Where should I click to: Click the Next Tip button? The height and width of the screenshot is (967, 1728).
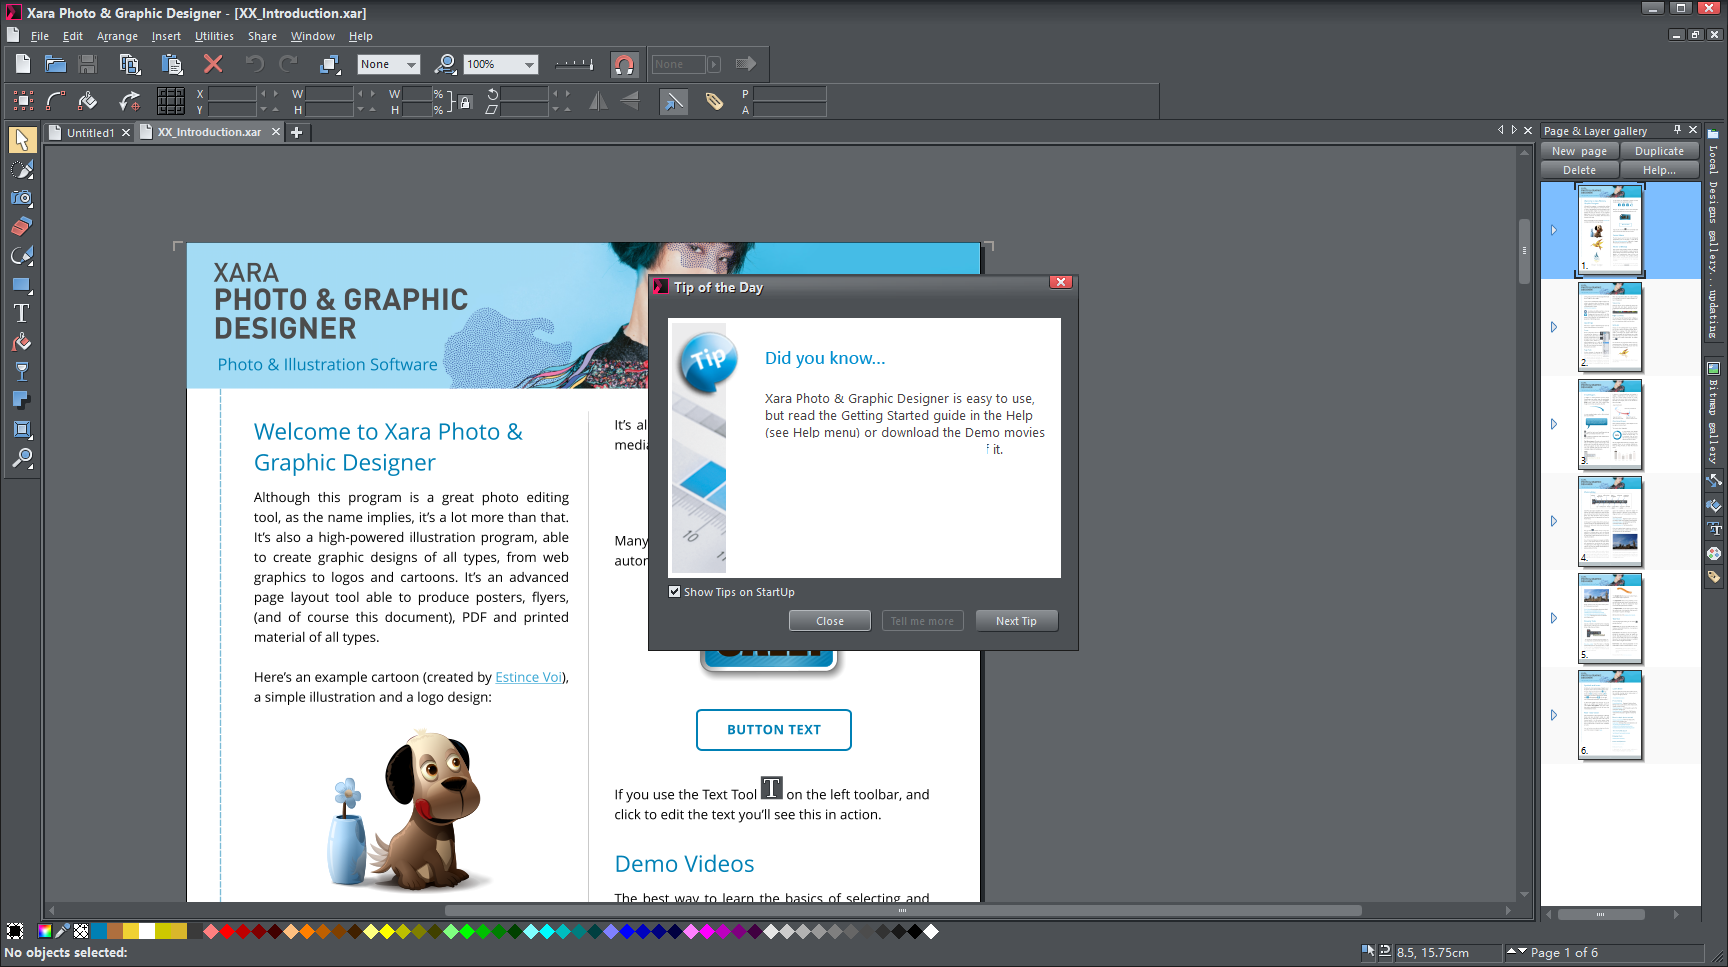[x=1016, y=621]
